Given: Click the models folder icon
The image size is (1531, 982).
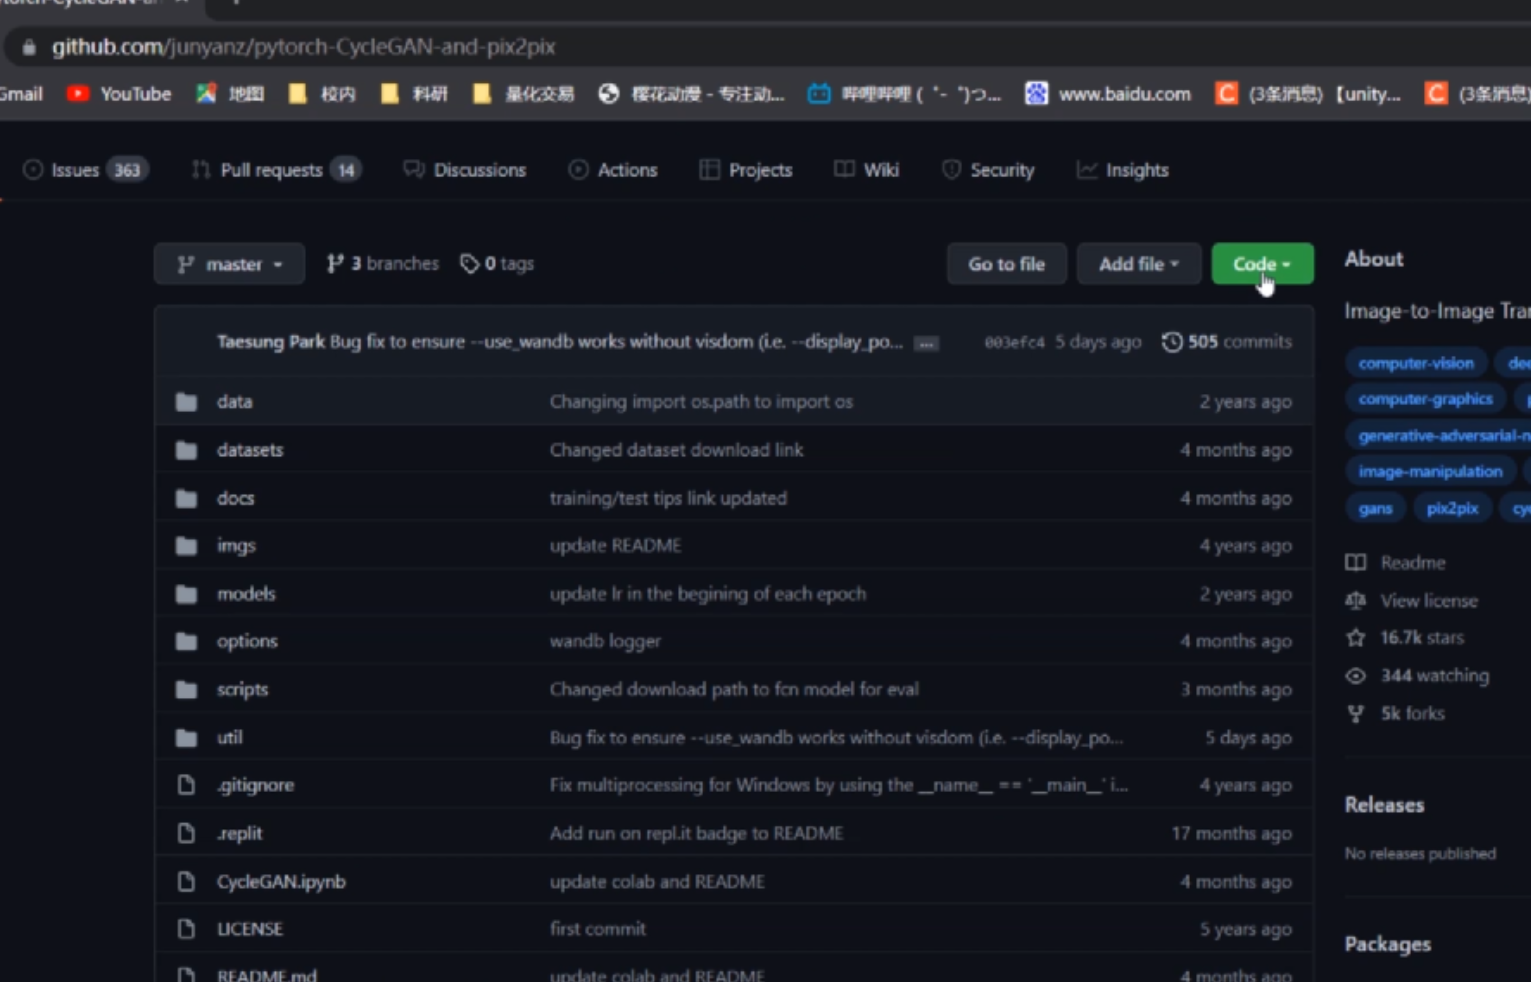Looking at the screenshot, I should coord(186,594).
